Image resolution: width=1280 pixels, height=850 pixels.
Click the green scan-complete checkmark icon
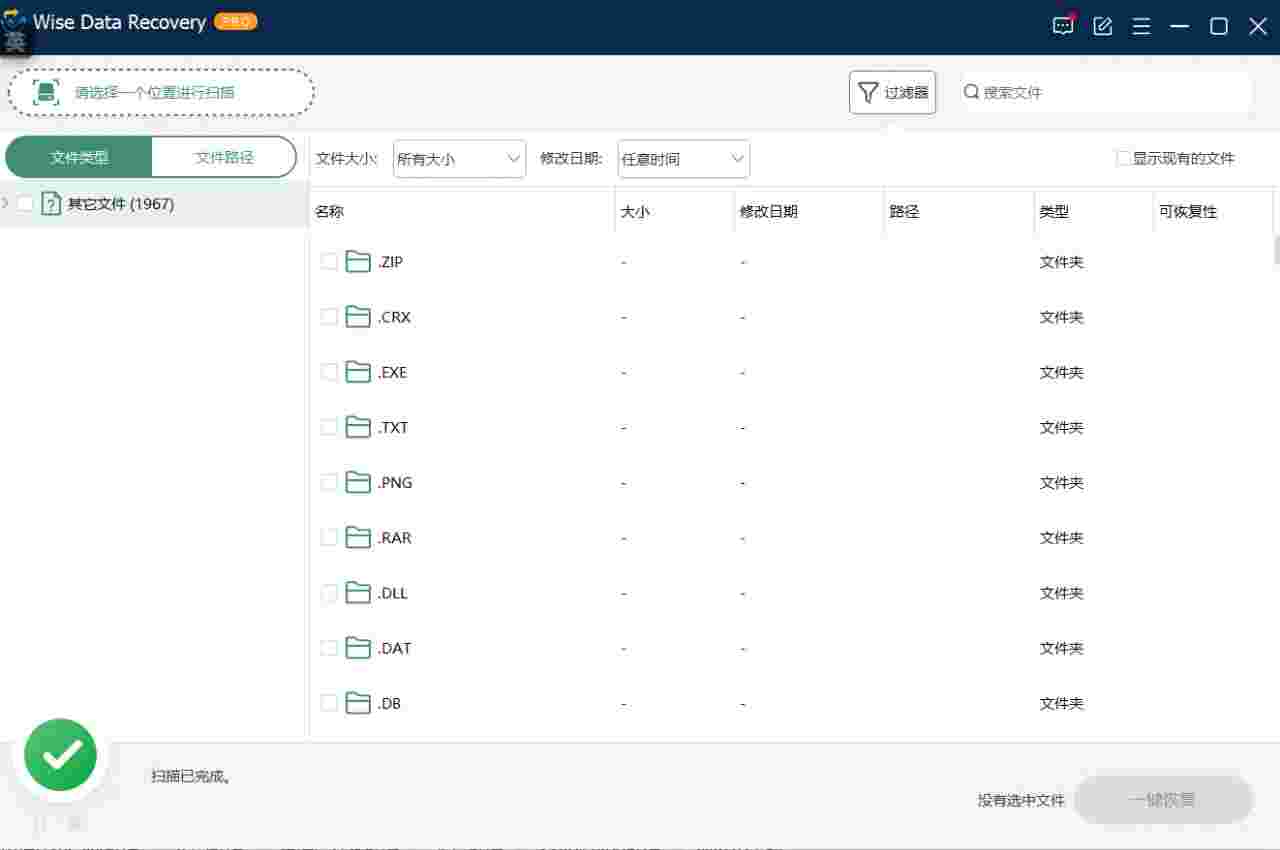click(x=61, y=756)
